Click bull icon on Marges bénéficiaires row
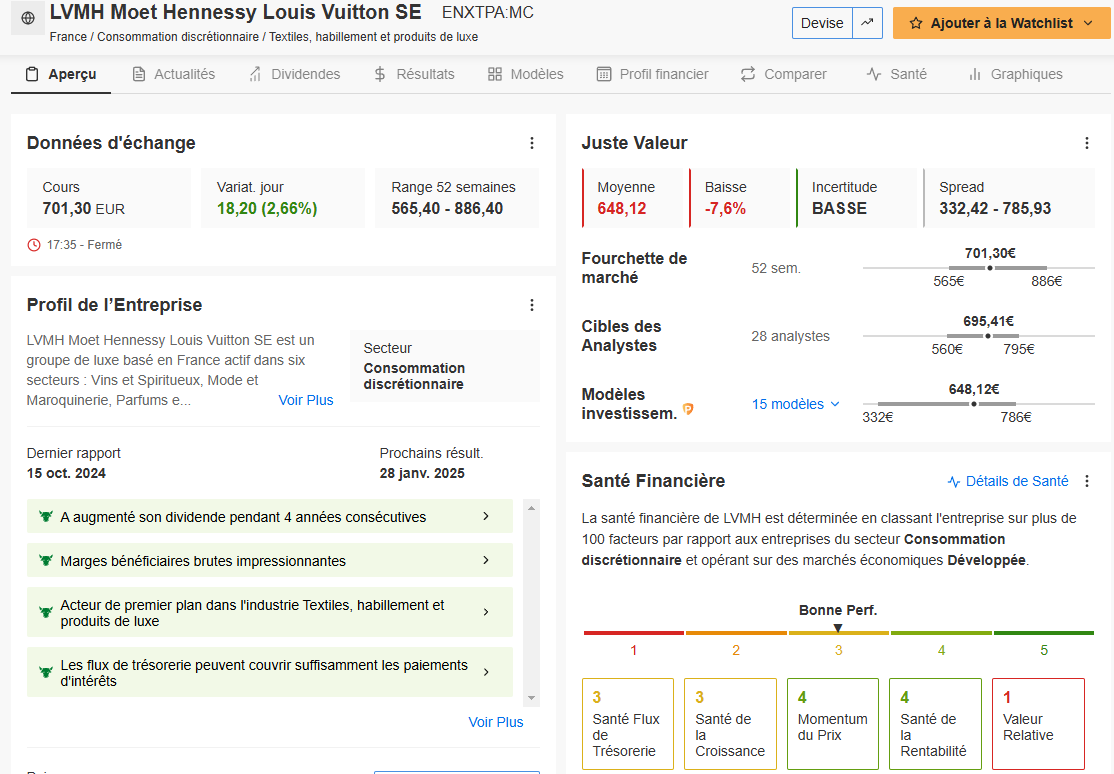 pyautogui.click(x=45, y=561)
